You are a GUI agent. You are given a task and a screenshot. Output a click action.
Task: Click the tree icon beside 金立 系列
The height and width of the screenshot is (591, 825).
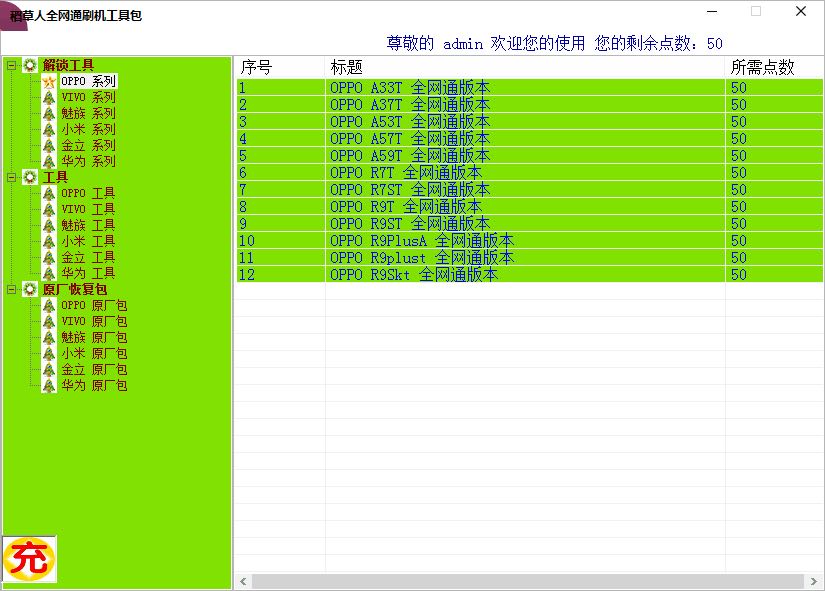pyautogui.click(x=49, y=146)
